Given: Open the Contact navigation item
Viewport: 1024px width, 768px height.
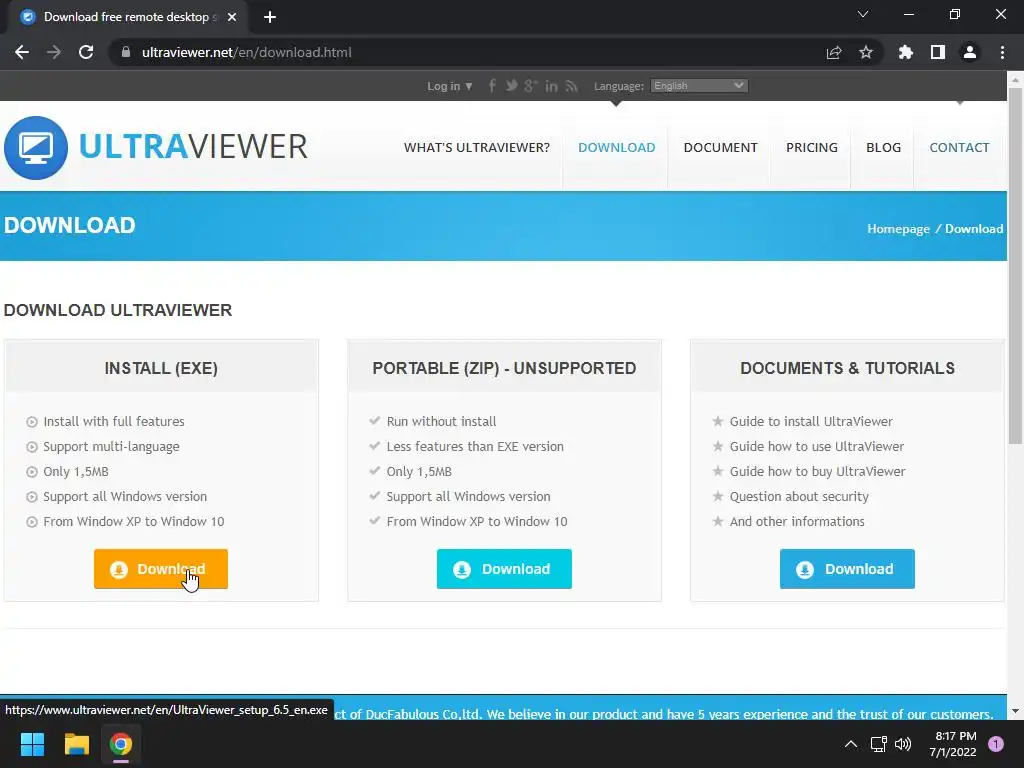Looking at the screenshot, I should coord(959,148).
